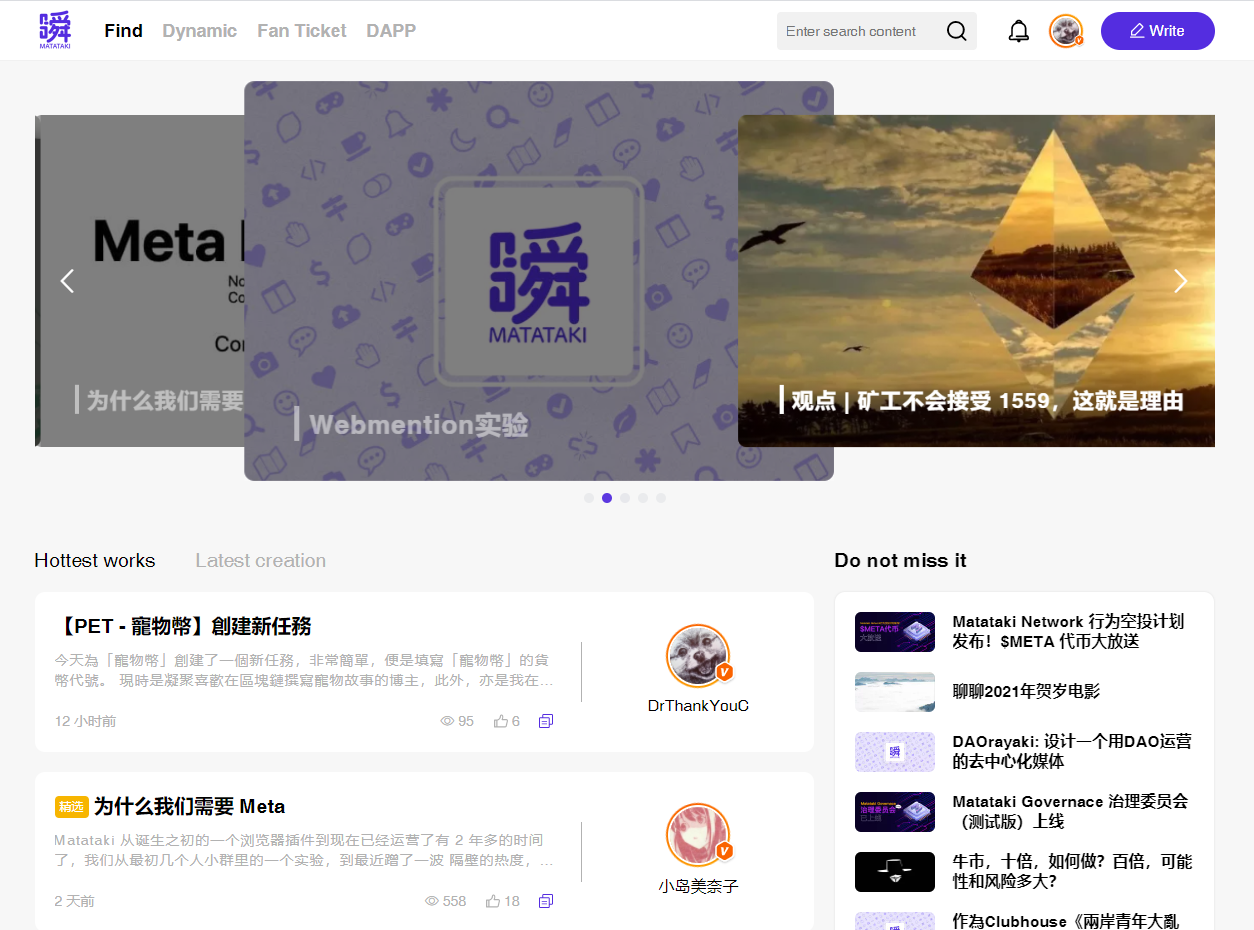Switch to Latest creation tab
Image resolution: width=1254 pixels, height=930 pixels.
point(260,561)
